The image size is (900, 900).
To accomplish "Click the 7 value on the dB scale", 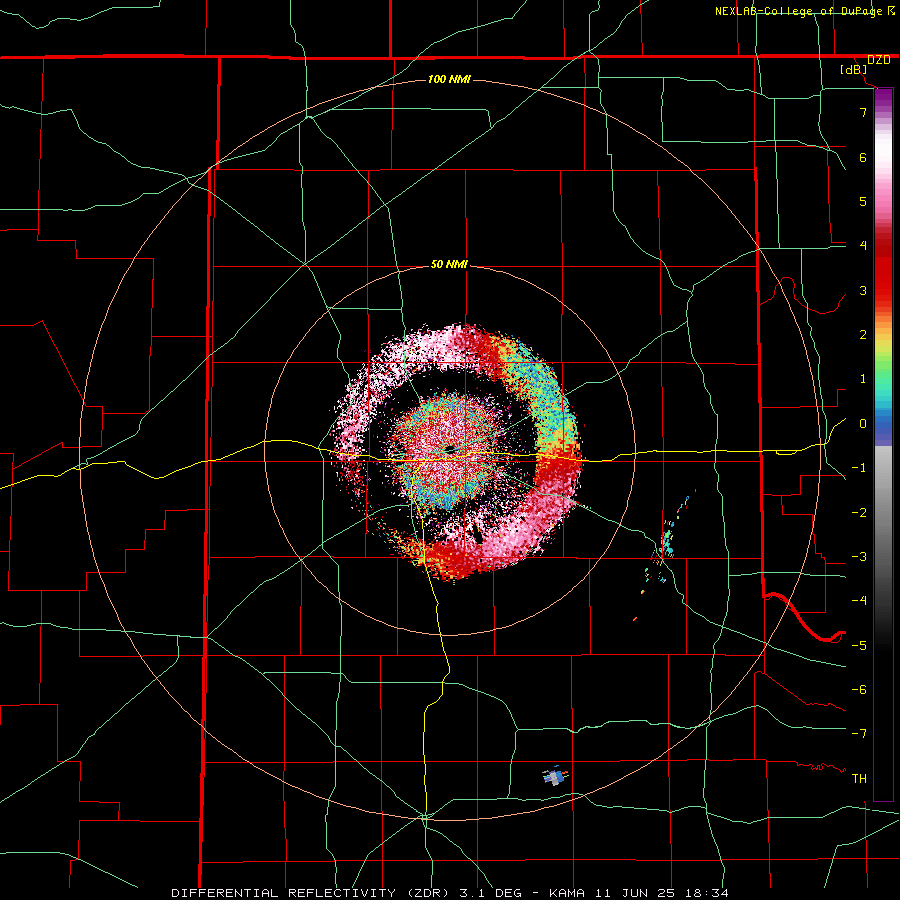I will 863,112.
